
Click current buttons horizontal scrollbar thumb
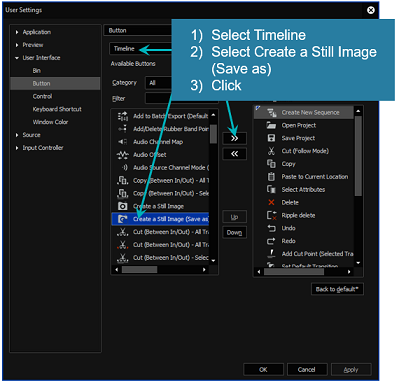tap(294, 272)
